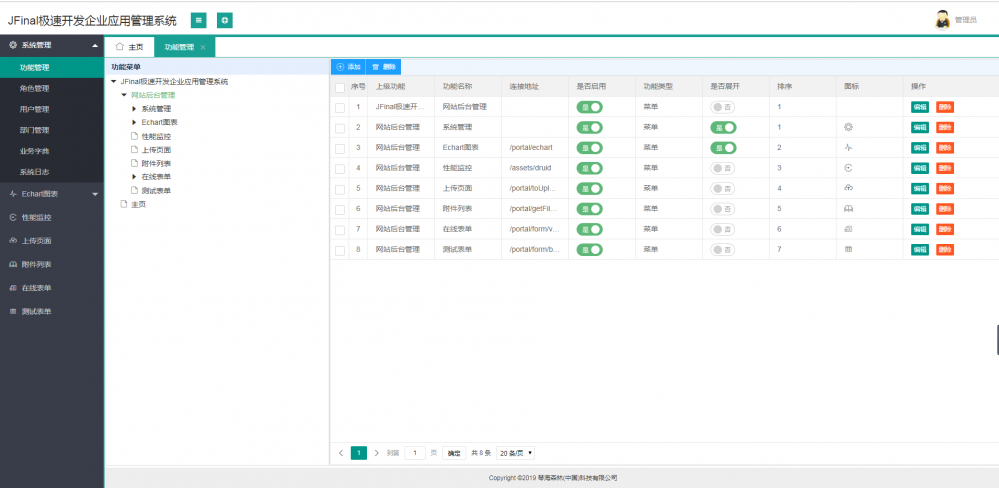Image resolution: width=999 pixels, height=488 pixels.
Task: Toggle 是否展开 switch for 网站后台管理 row
Action: (x=722, y=107)
